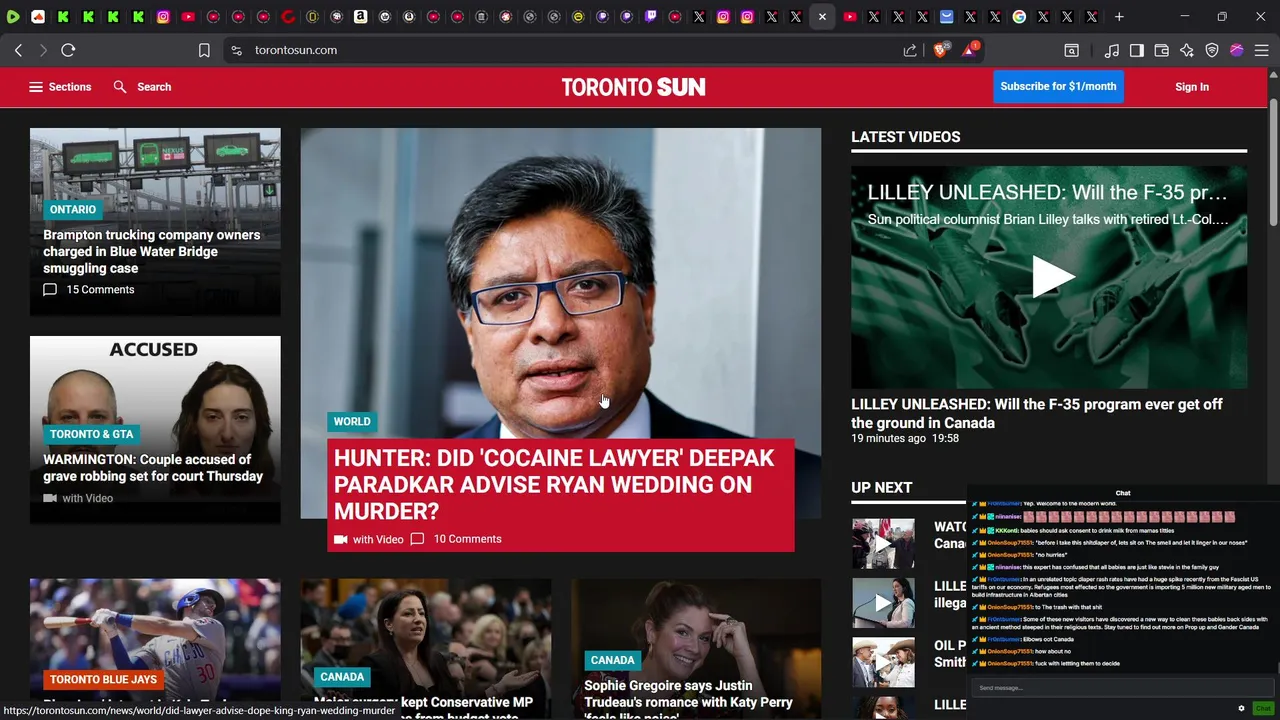Viewport: 1280px width, 720px height.
Task: Open chat settings gear icon
Action: point(1241,708)
